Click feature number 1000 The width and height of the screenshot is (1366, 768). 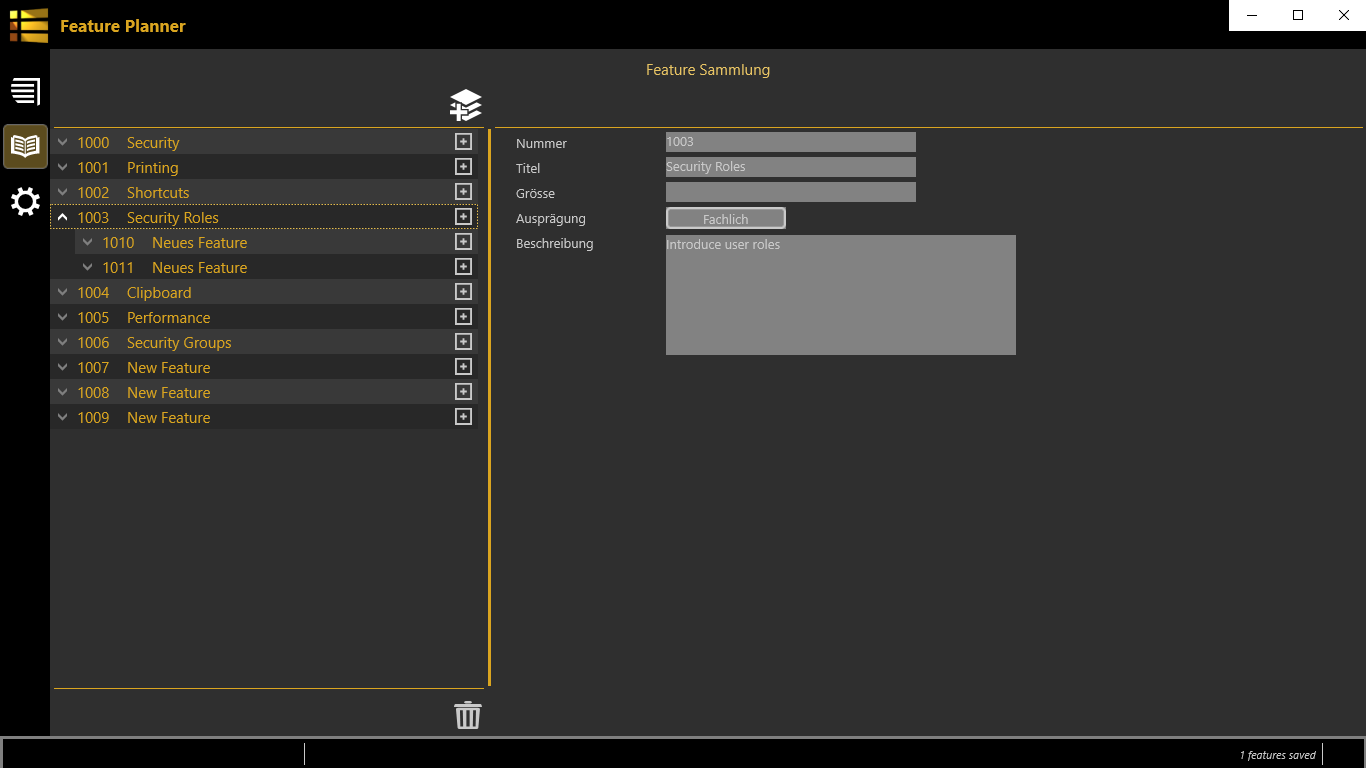click(x=93, y=143)
